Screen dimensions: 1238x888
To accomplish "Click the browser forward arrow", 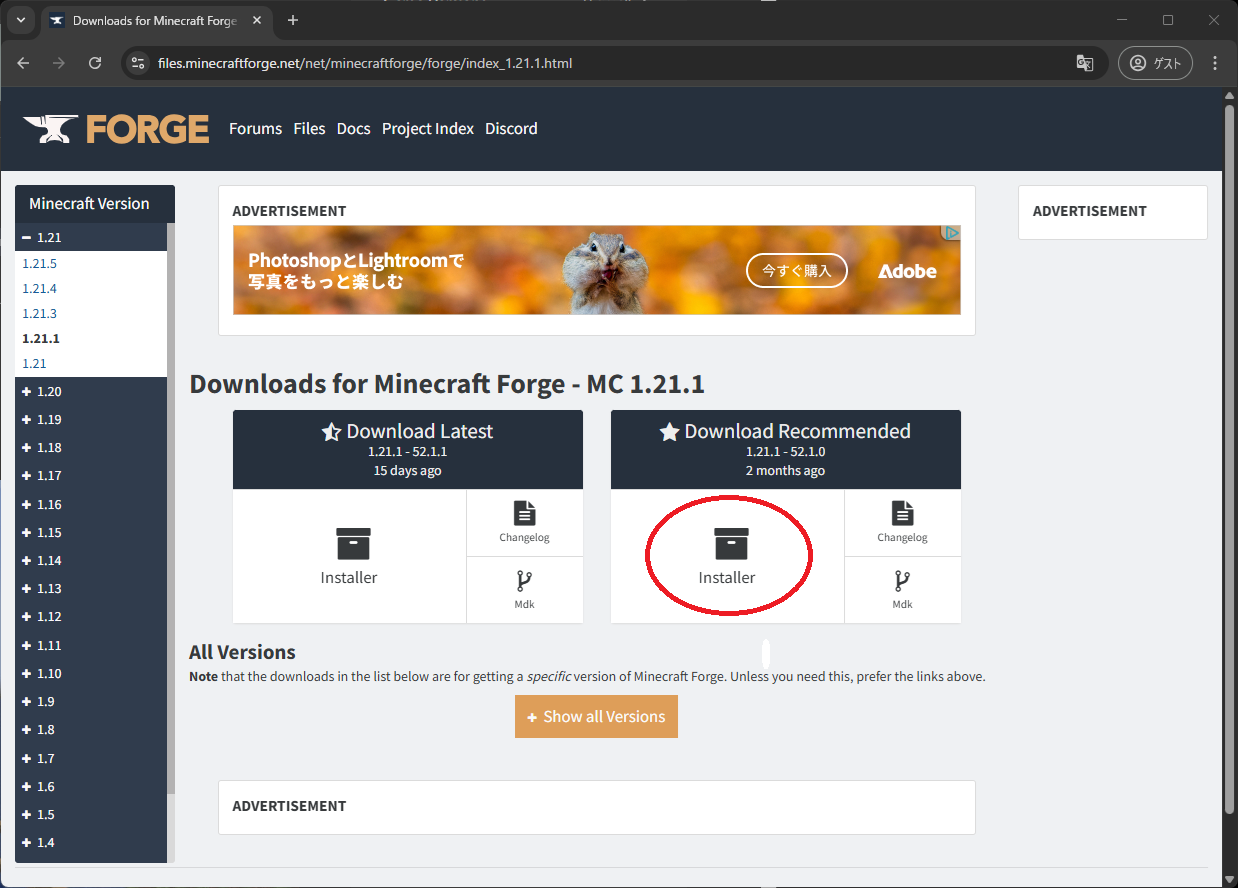I will click(59, 63).
